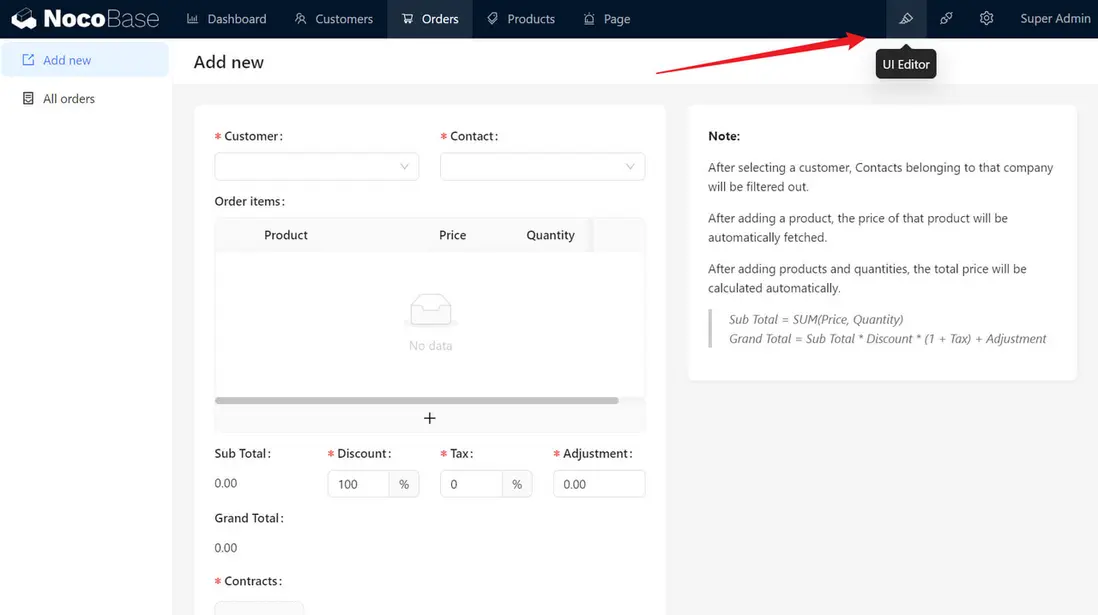This screenshot has height=615, width=1098.
Task: Switch to the Products tab
Action: coord(521,18)
